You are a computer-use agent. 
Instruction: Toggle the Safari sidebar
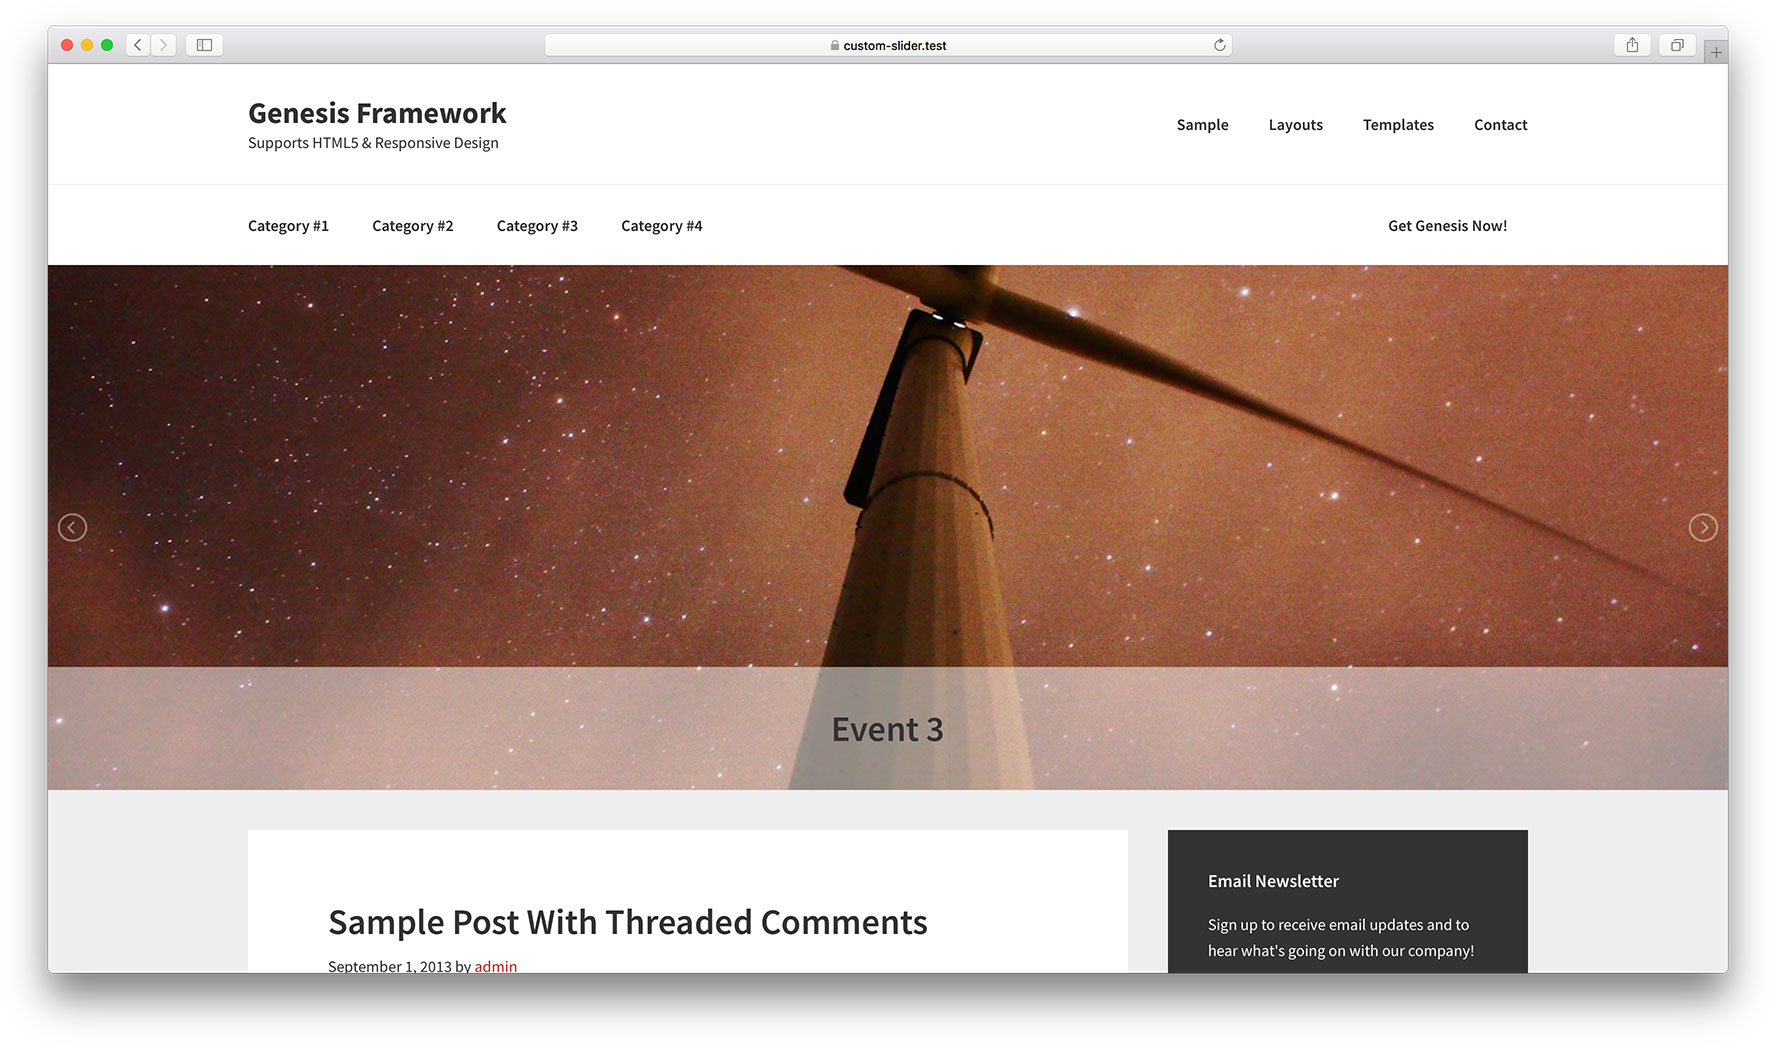point(204,44)
